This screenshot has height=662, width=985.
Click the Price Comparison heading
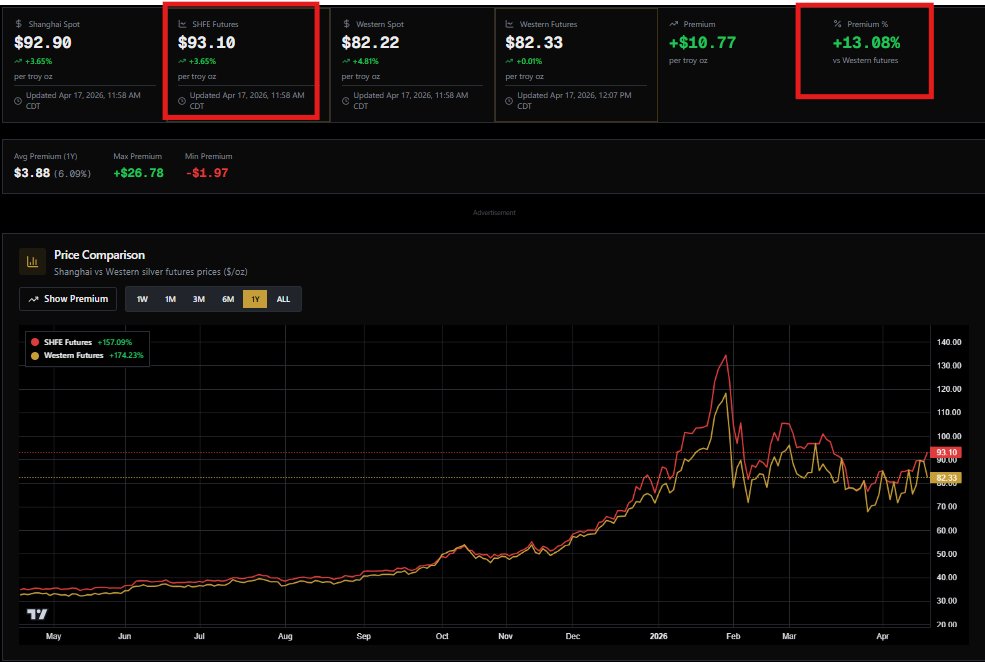[x=99, y=255]
